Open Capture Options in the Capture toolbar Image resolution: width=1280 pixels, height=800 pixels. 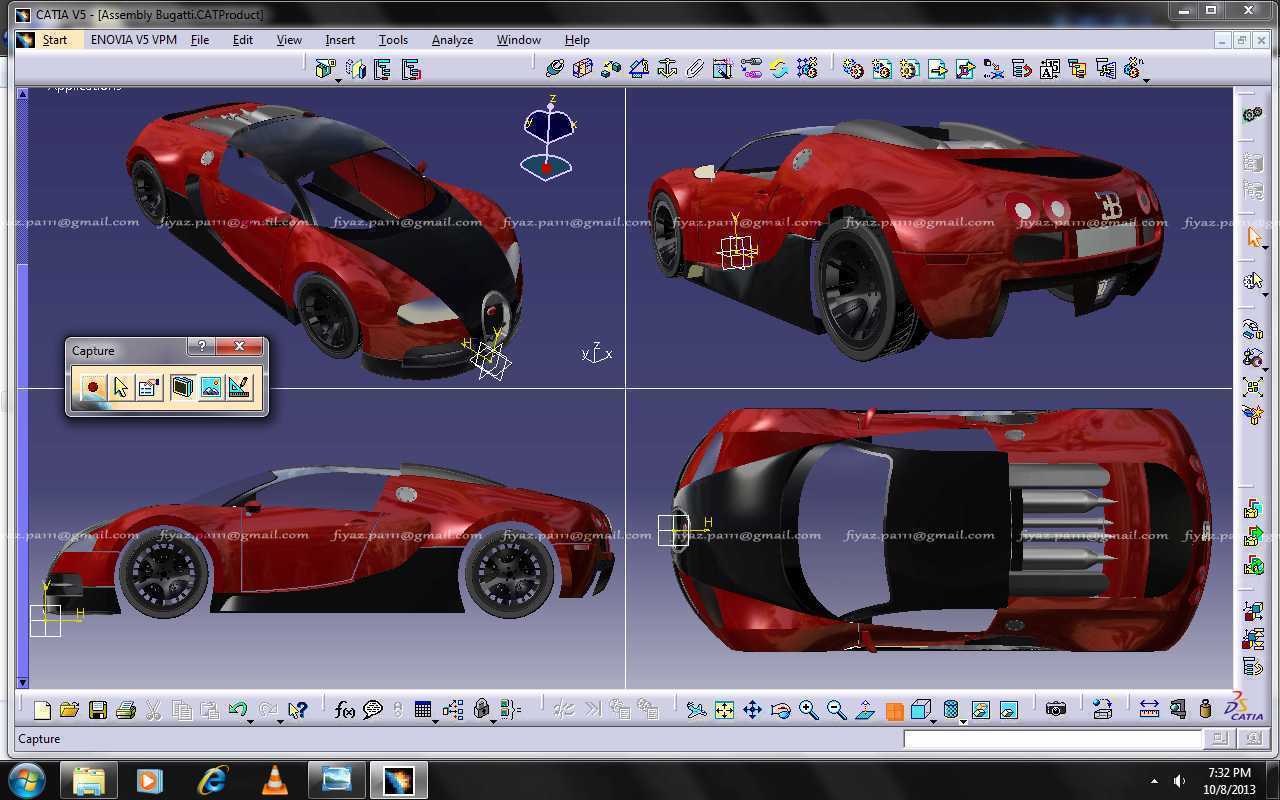pos(150,387)
